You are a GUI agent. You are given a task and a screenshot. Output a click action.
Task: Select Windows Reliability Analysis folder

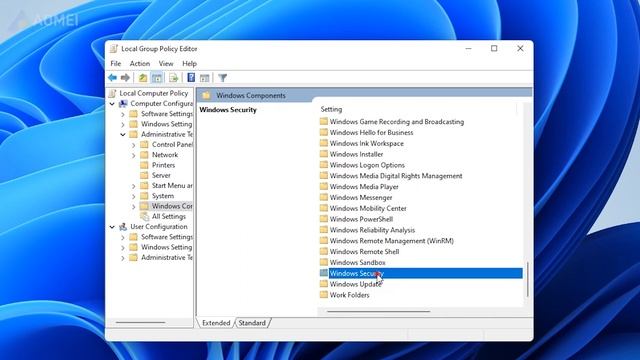(372, 230)
